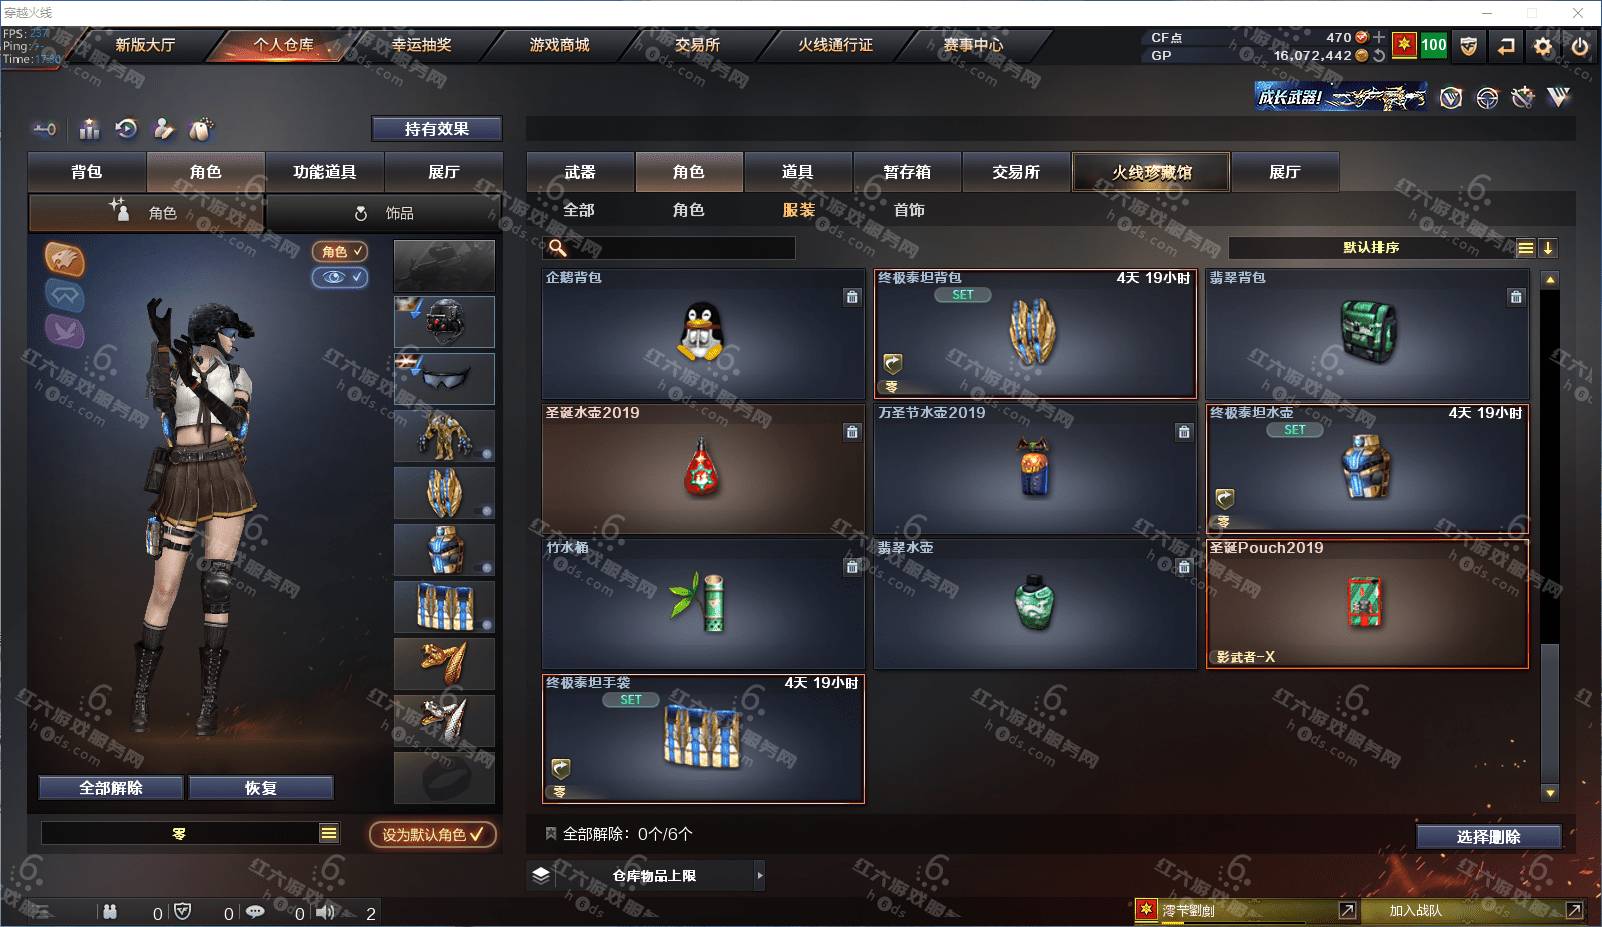Toggle 设为默认角色 checkbox button

point(432,834)
